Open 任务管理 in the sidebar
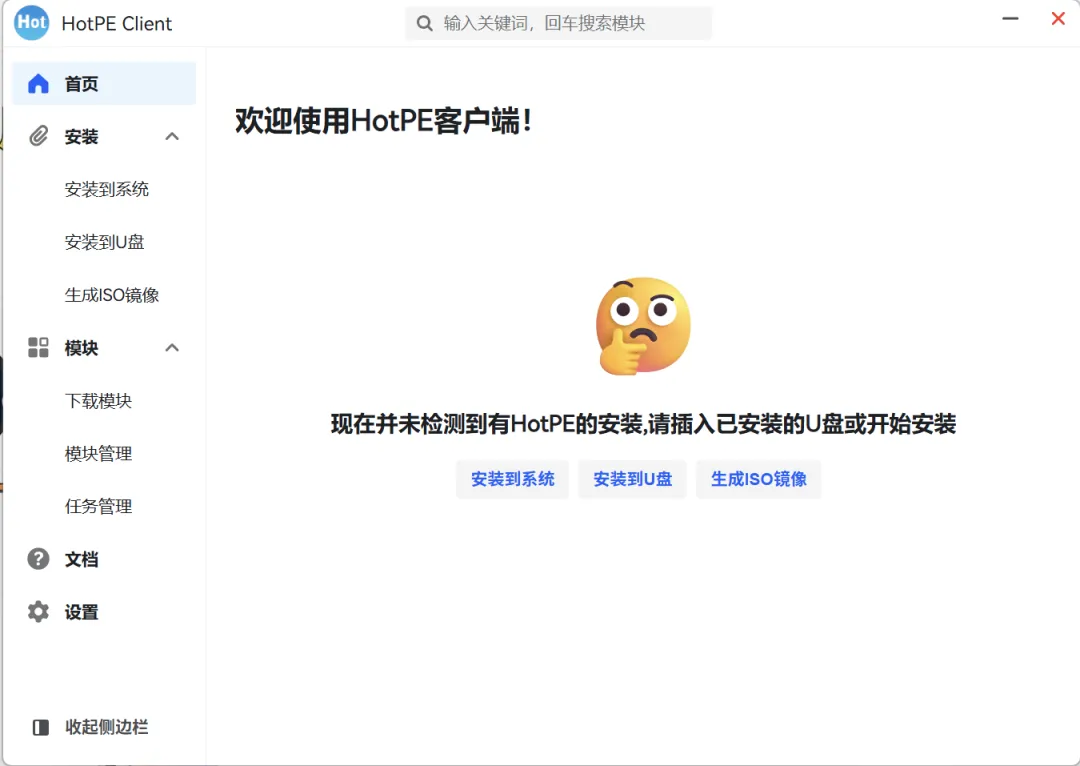The width and height of the screenshot is (1080, 766). (98, 506)
